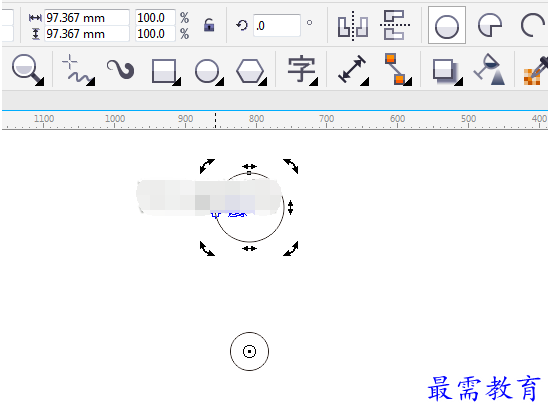
Task: Select the Ellipse tool in toolbox
Action: pos(209,71)
